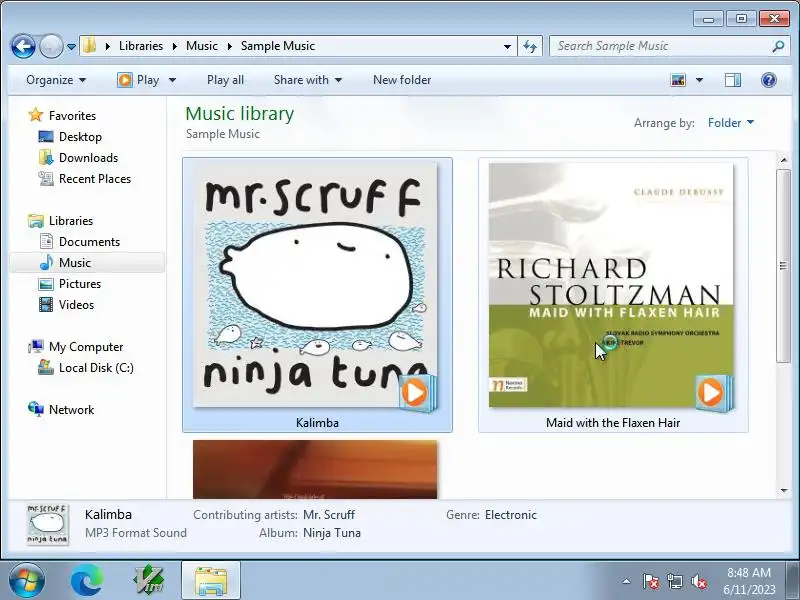Change view with the views icon

coord(678,80)
